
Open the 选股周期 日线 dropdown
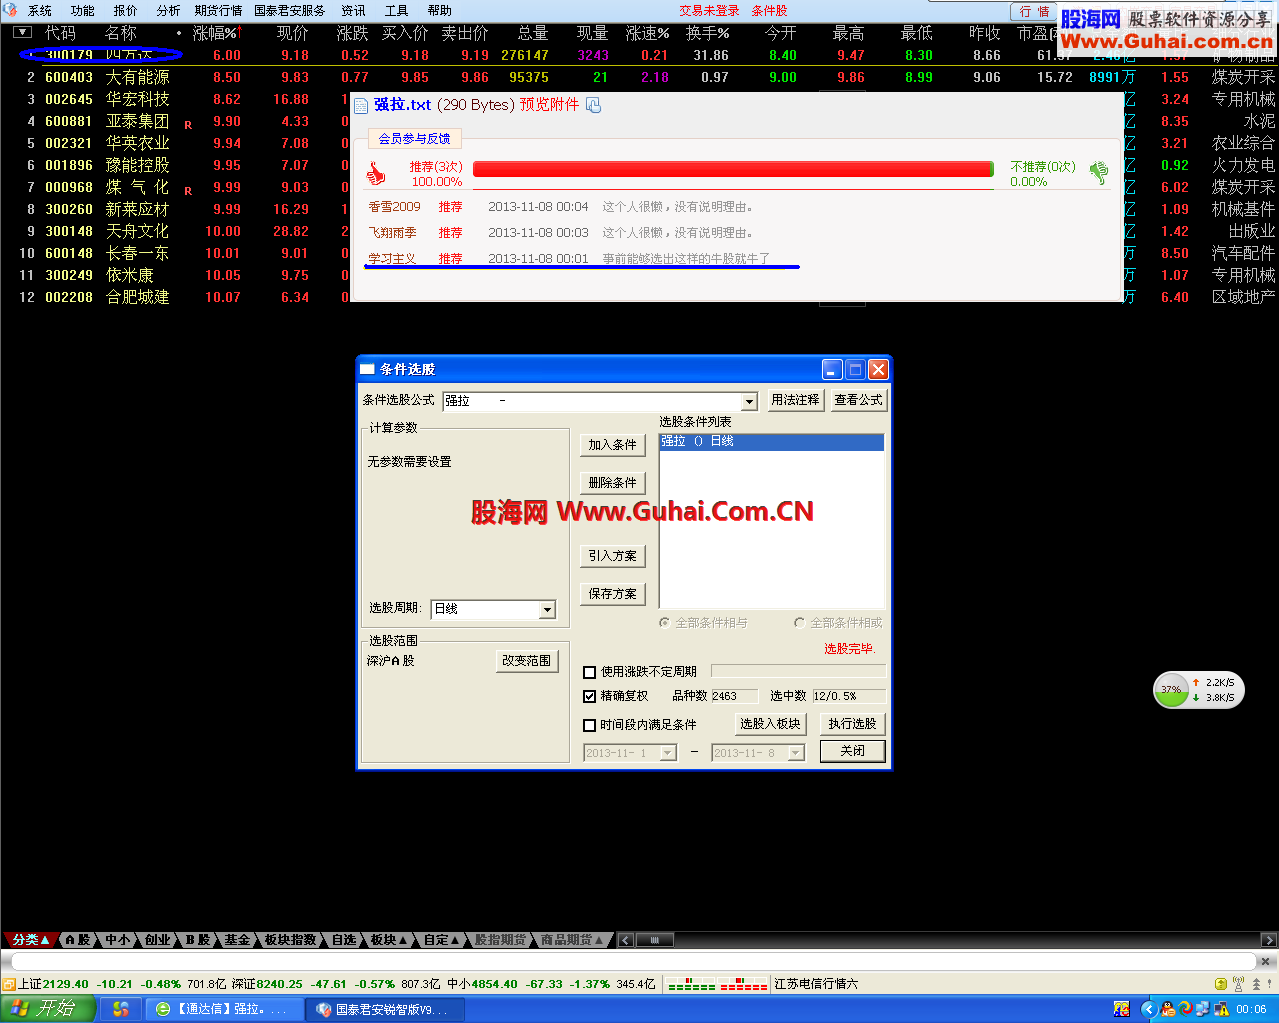coord(547,609)
